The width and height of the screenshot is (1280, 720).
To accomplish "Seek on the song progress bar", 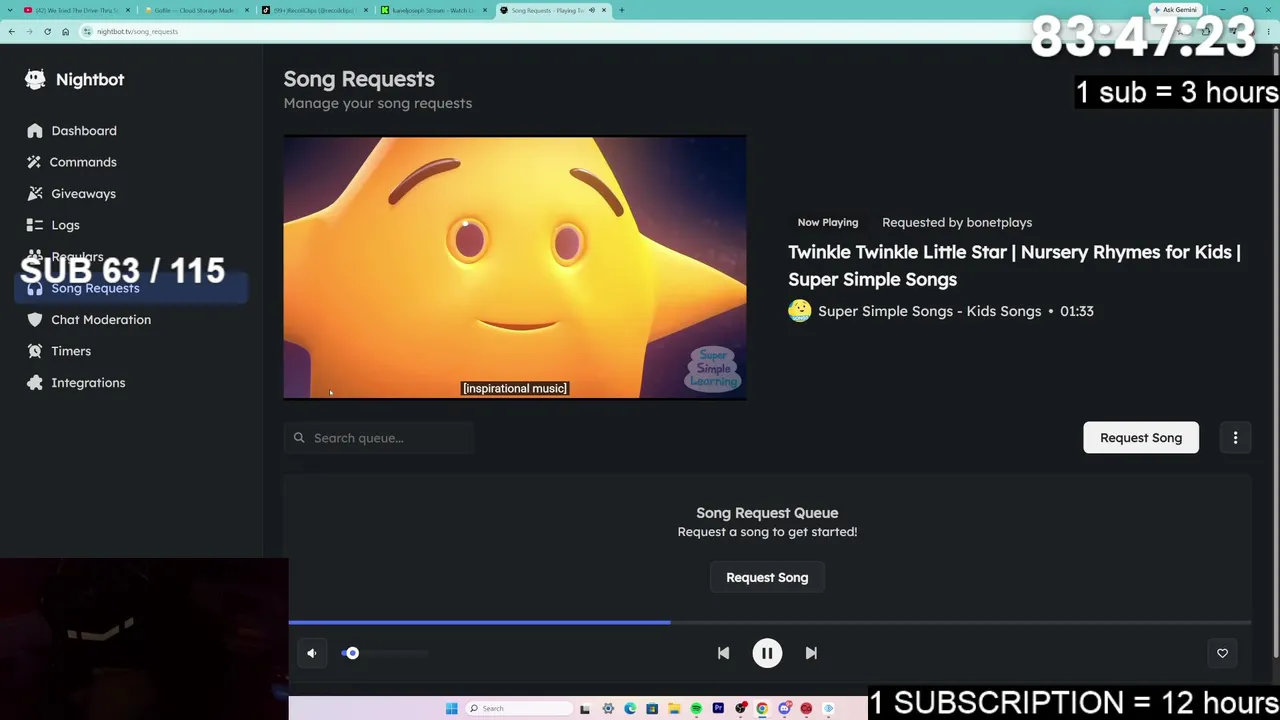I will pyautogui.click(x=770, y=622).
